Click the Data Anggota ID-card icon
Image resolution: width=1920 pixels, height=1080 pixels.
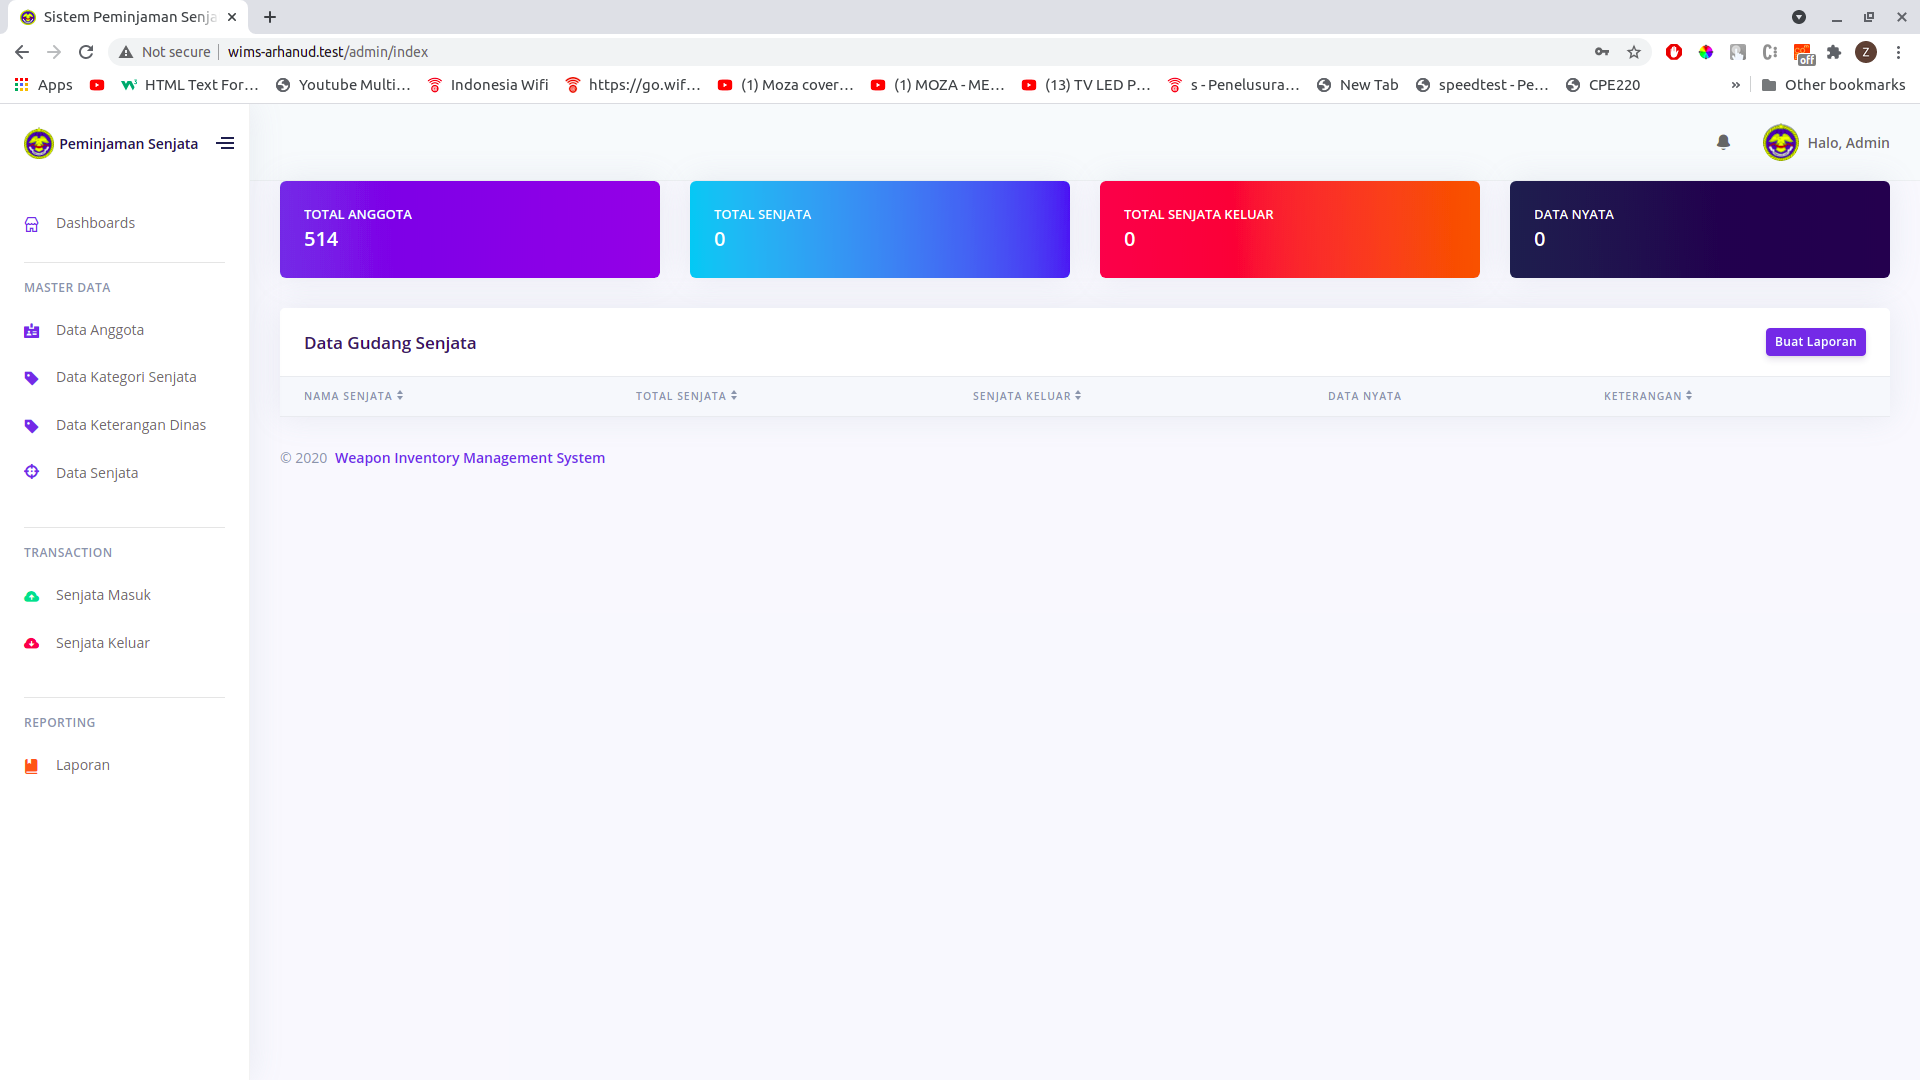pyautogui.click(x=32, y=331)
